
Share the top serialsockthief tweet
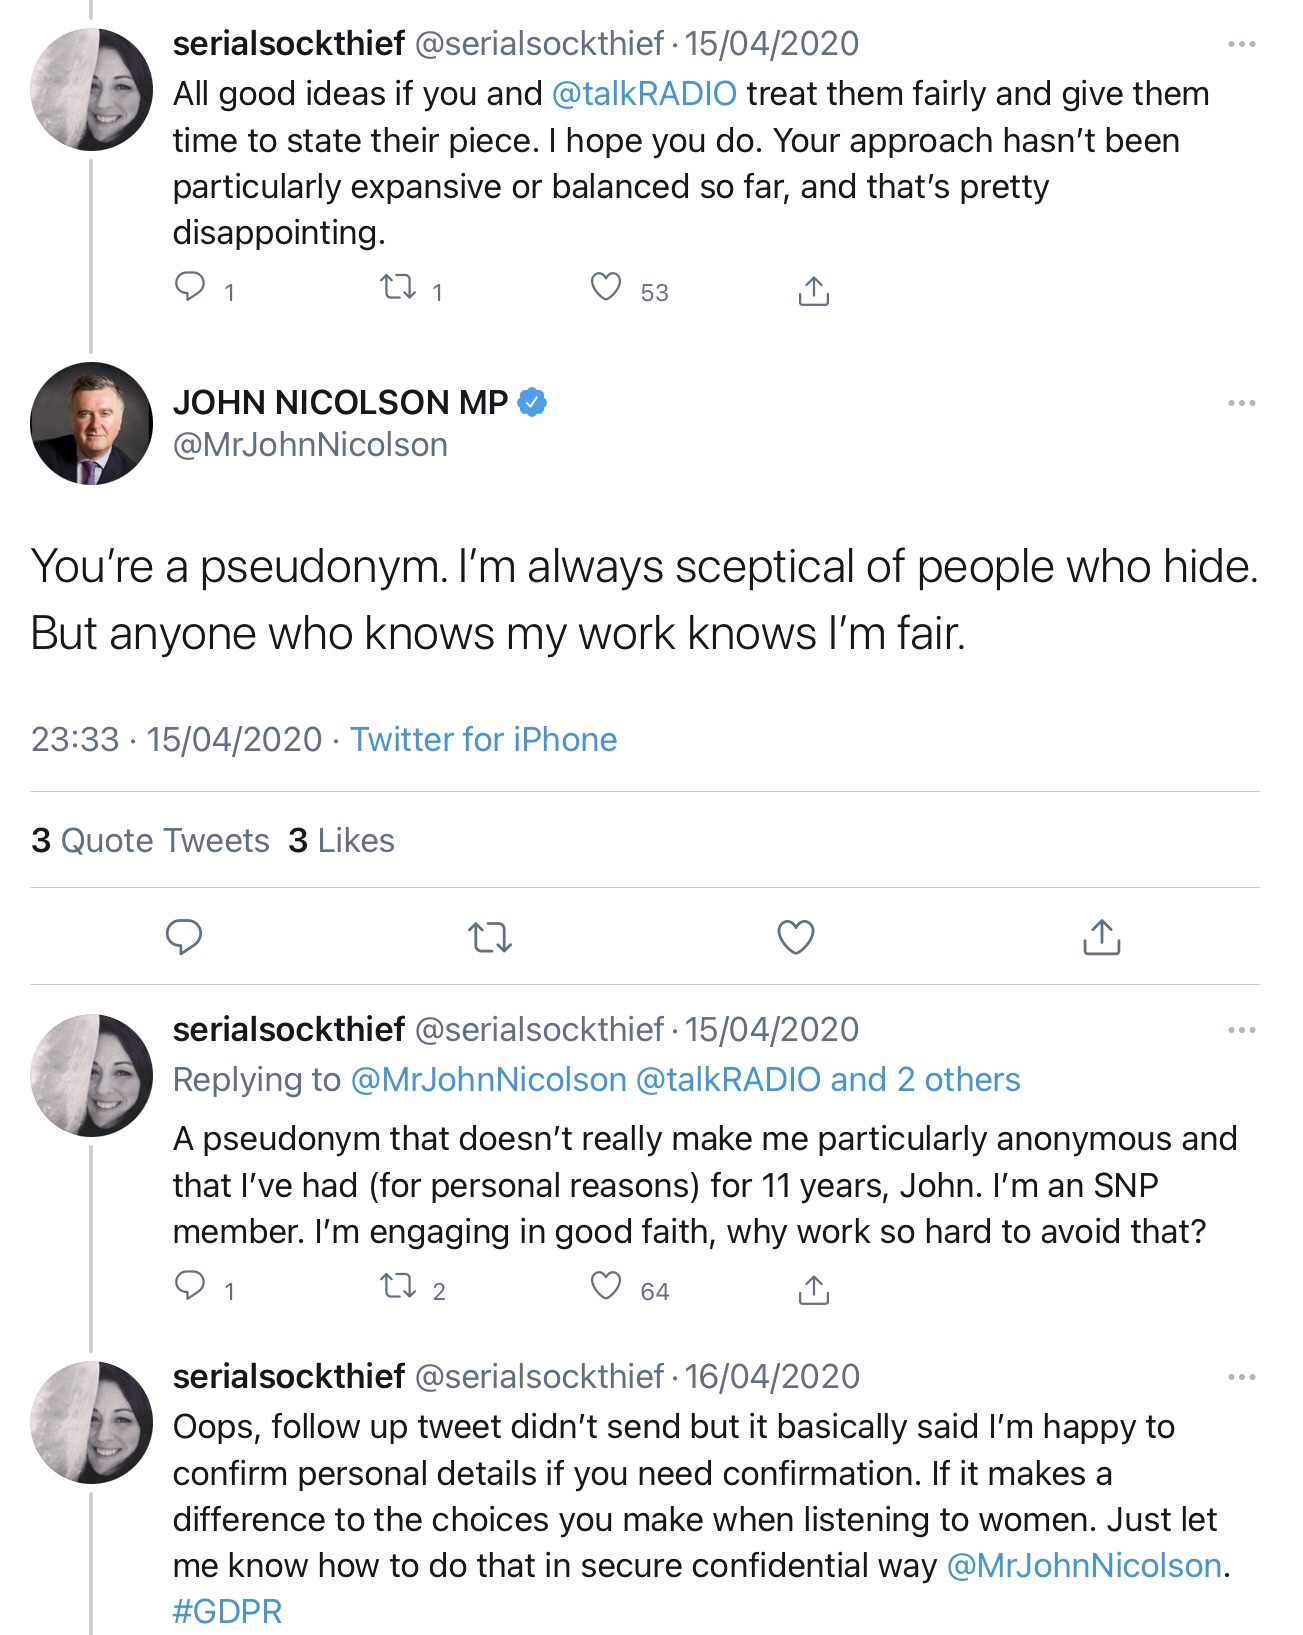coord(814,290)
